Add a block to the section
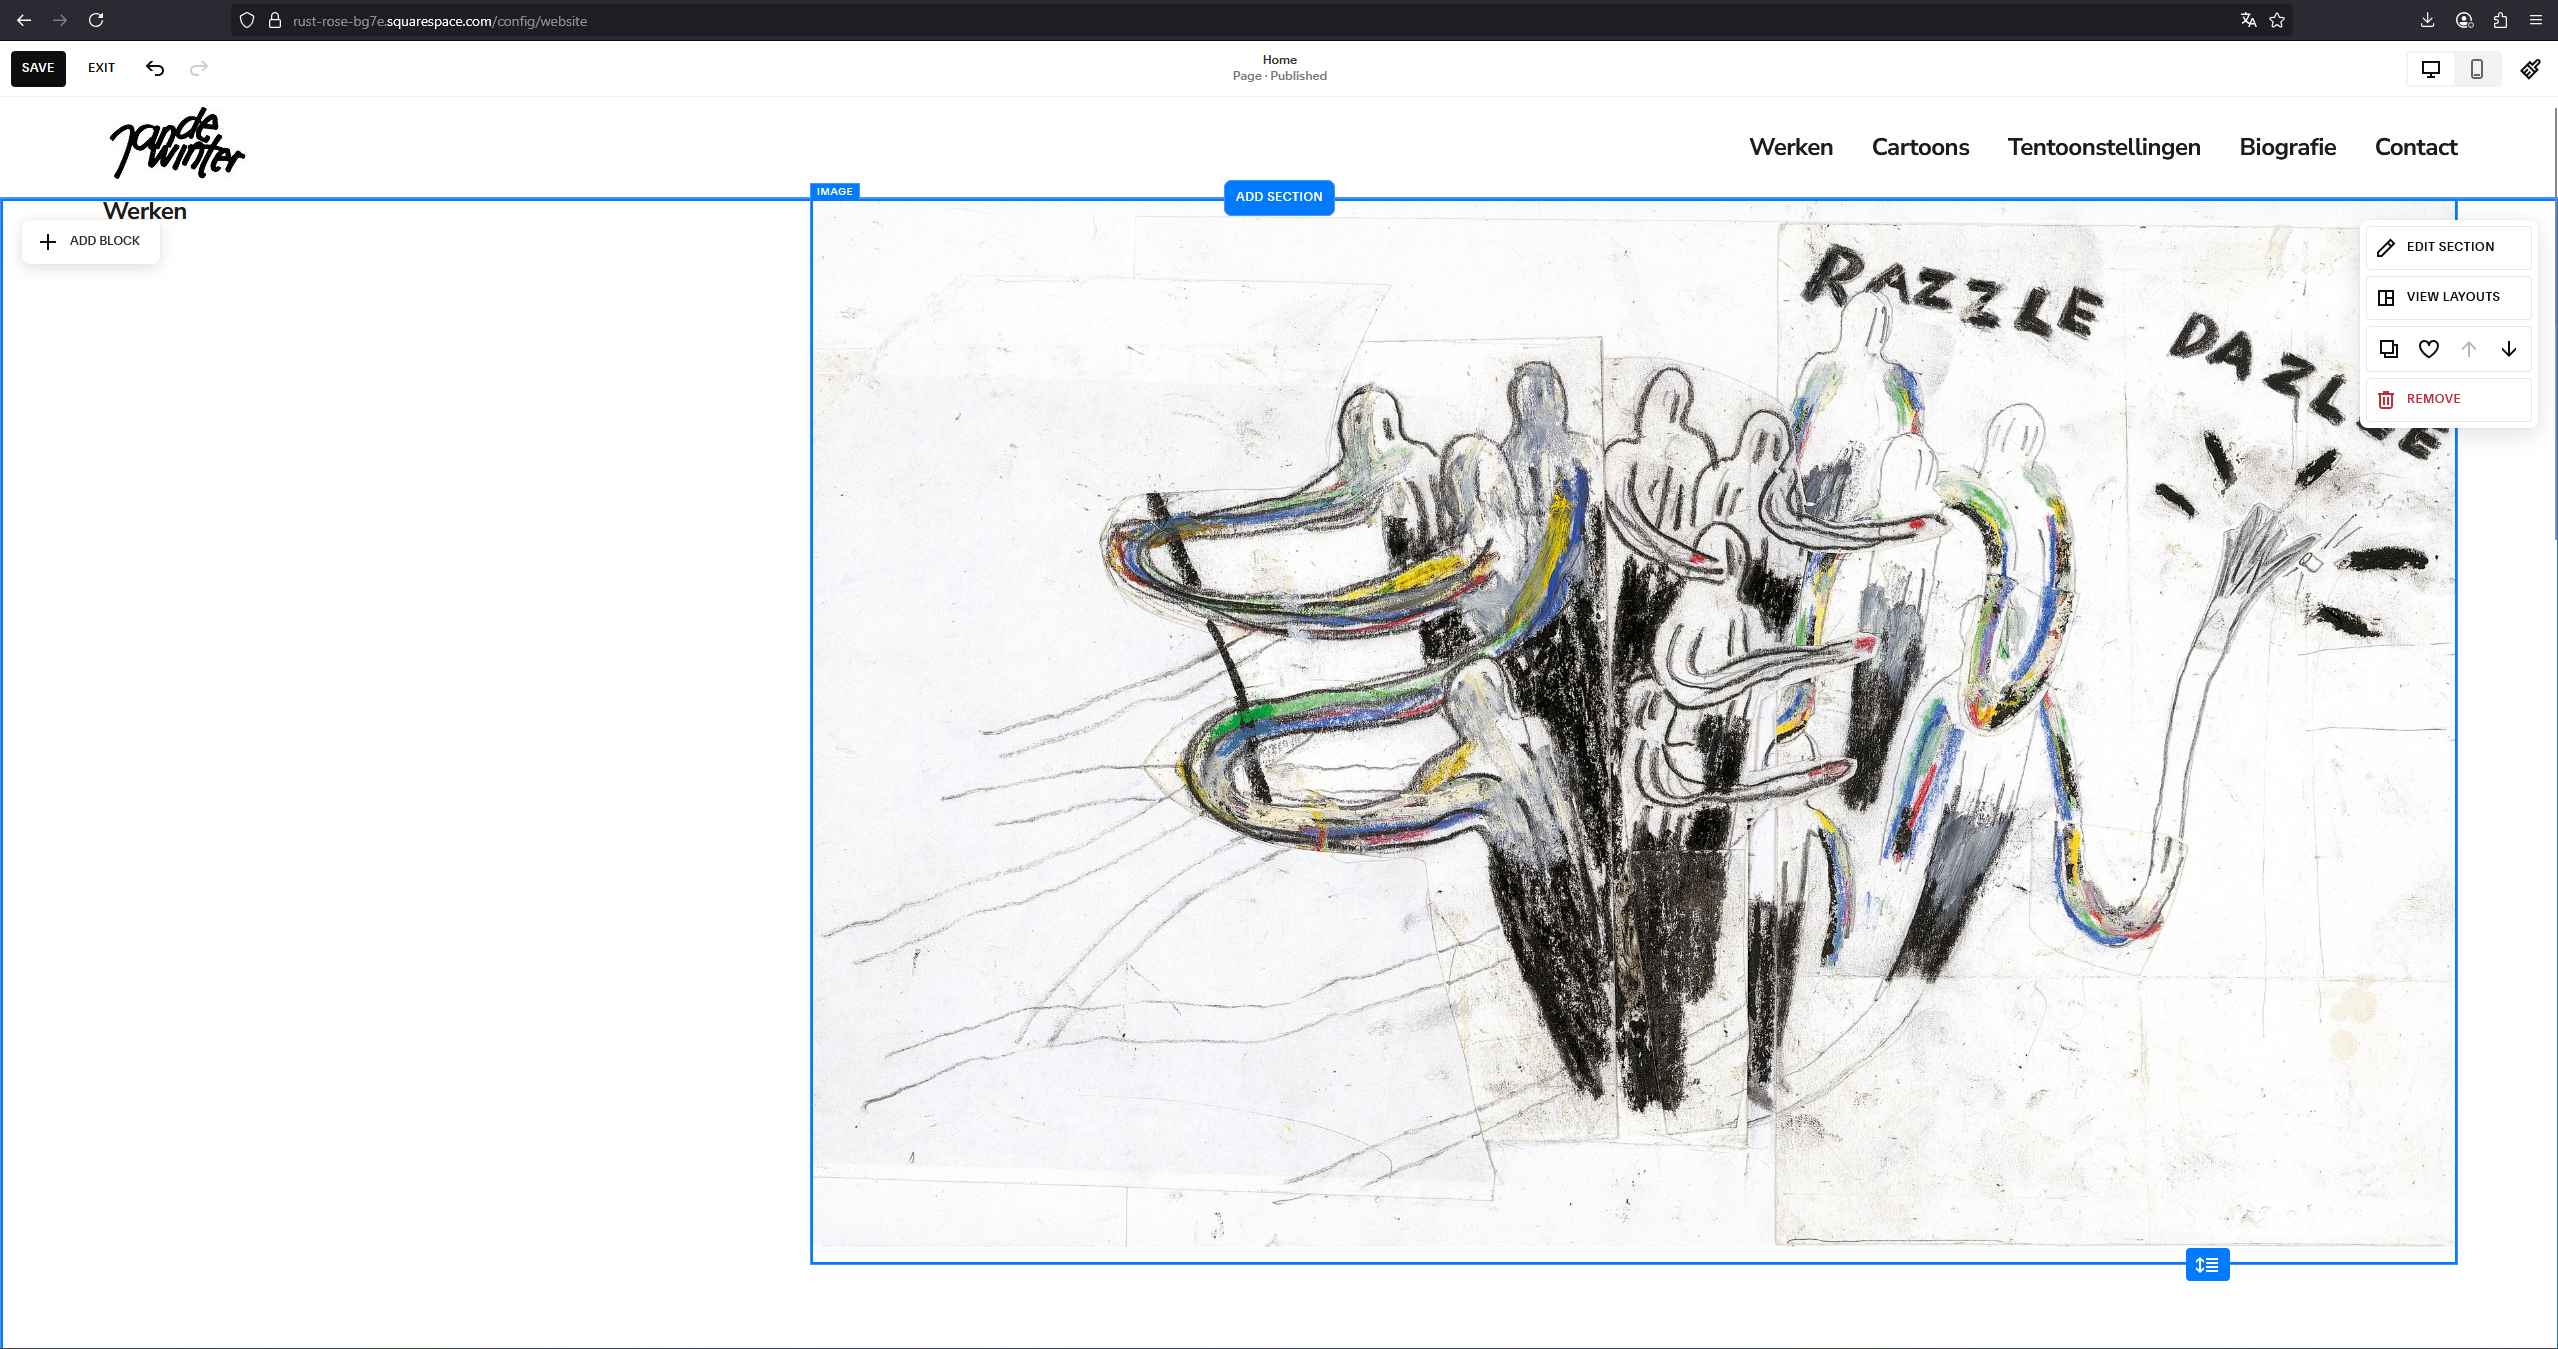Viewport: 2558px width, 1349px height. pyautogui.click(x=91, y=241)
